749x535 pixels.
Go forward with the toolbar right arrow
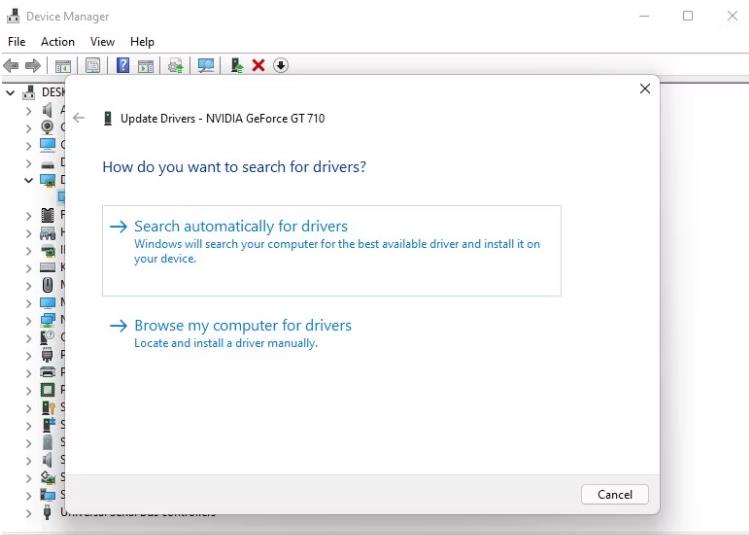pos(32,65)
